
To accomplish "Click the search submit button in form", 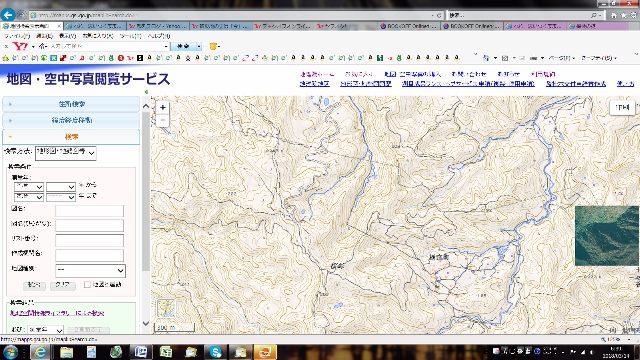I will (34, 285).
